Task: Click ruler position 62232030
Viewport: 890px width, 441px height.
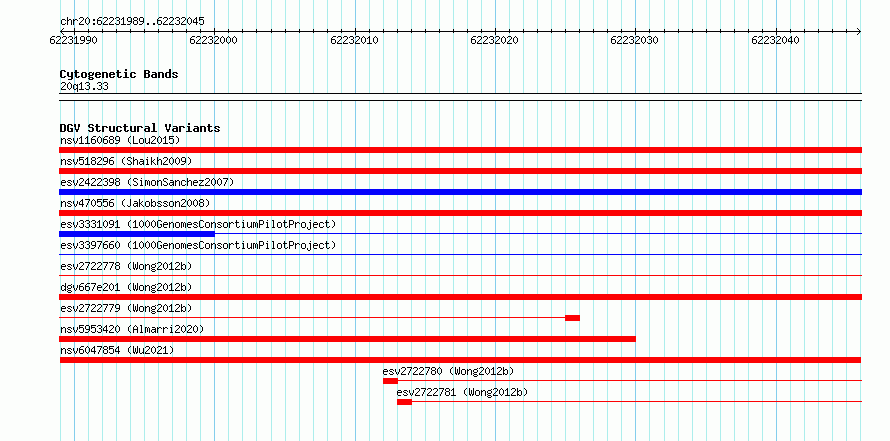Action: coord(635,40)
